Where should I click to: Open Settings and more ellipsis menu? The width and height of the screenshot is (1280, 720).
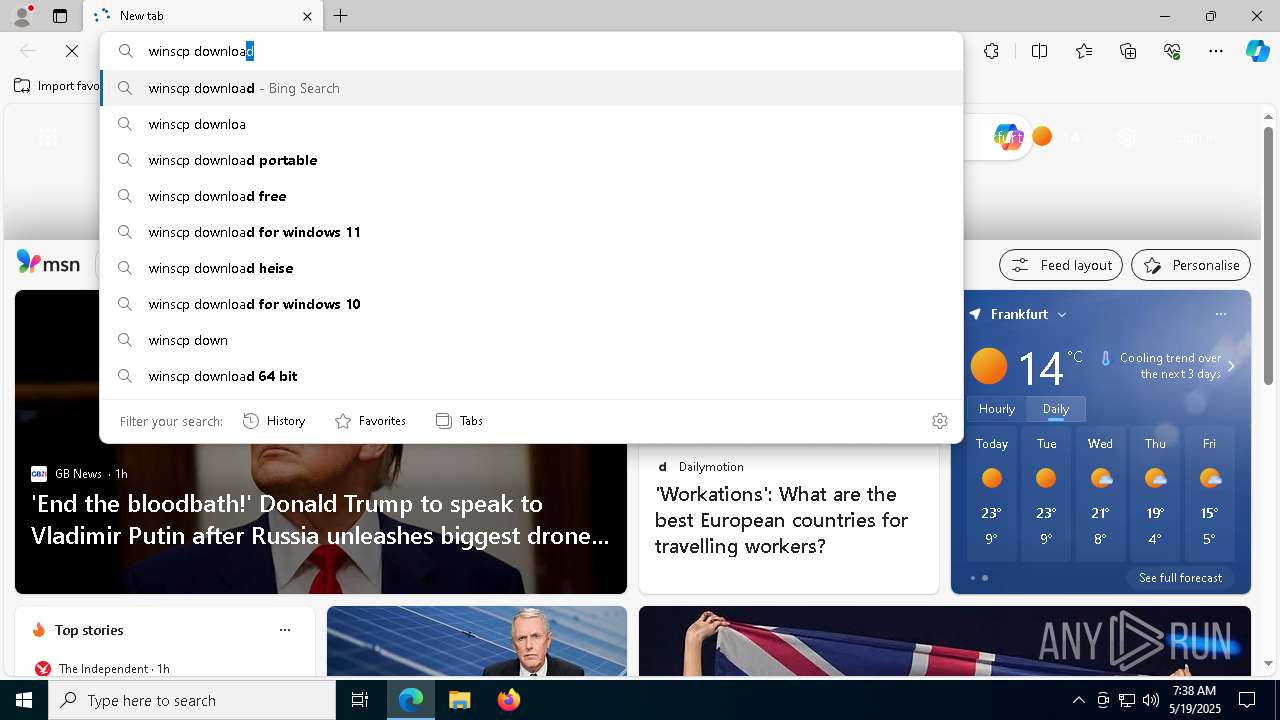1216,51
